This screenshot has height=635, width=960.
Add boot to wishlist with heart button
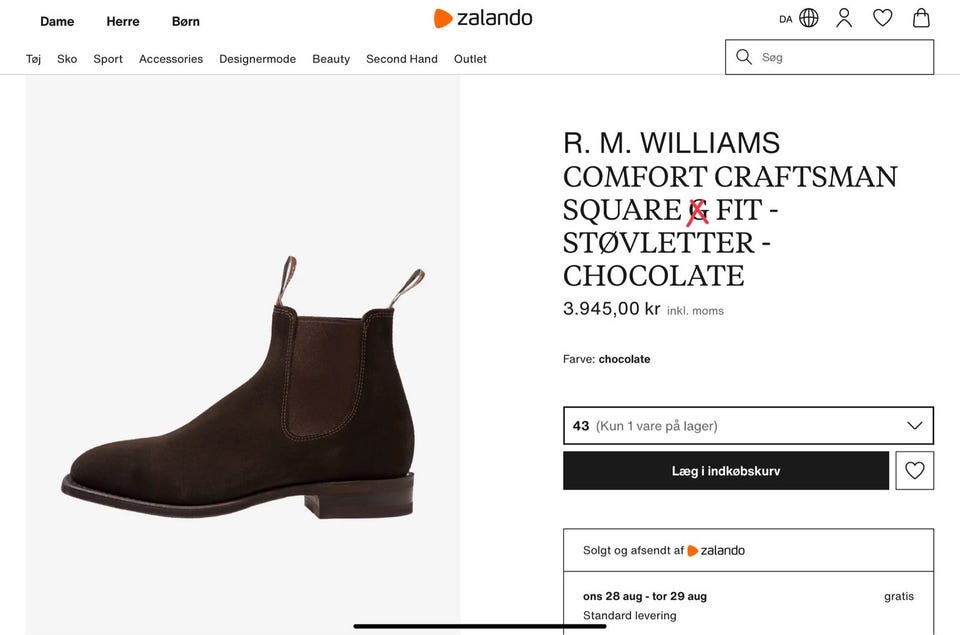pos(914,471)
